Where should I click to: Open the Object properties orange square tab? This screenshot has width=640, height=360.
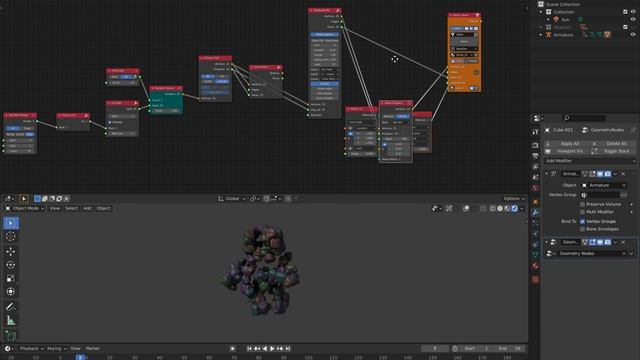pyautogui.click(x=536, y=202)
